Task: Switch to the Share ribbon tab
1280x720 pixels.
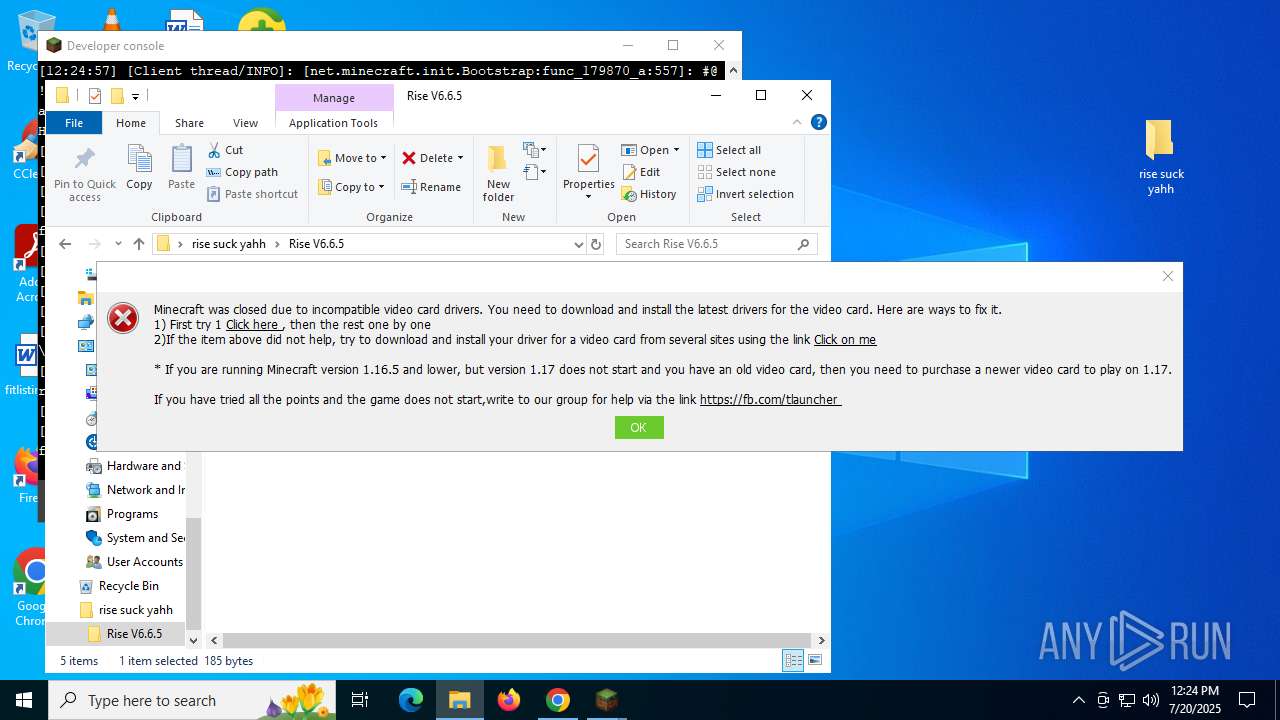Action: click(189, 123)
